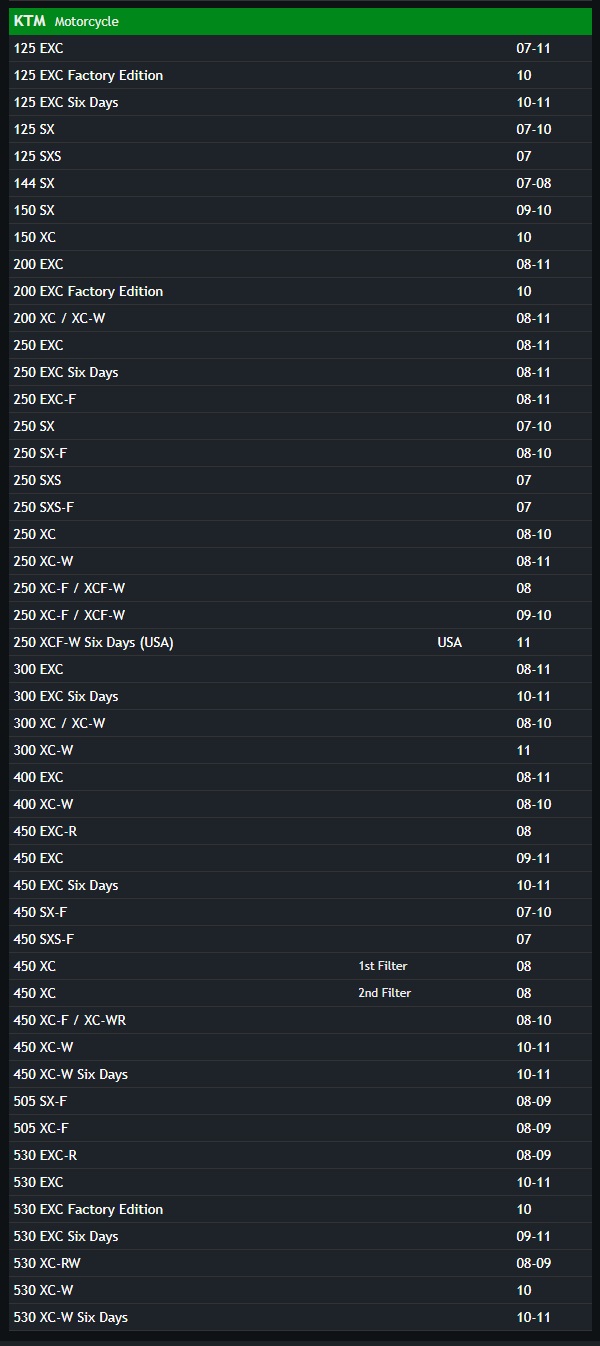Select the 530 XC-W Six Days row
This screenshot has width=600, height=1346.
point(71,1317)
